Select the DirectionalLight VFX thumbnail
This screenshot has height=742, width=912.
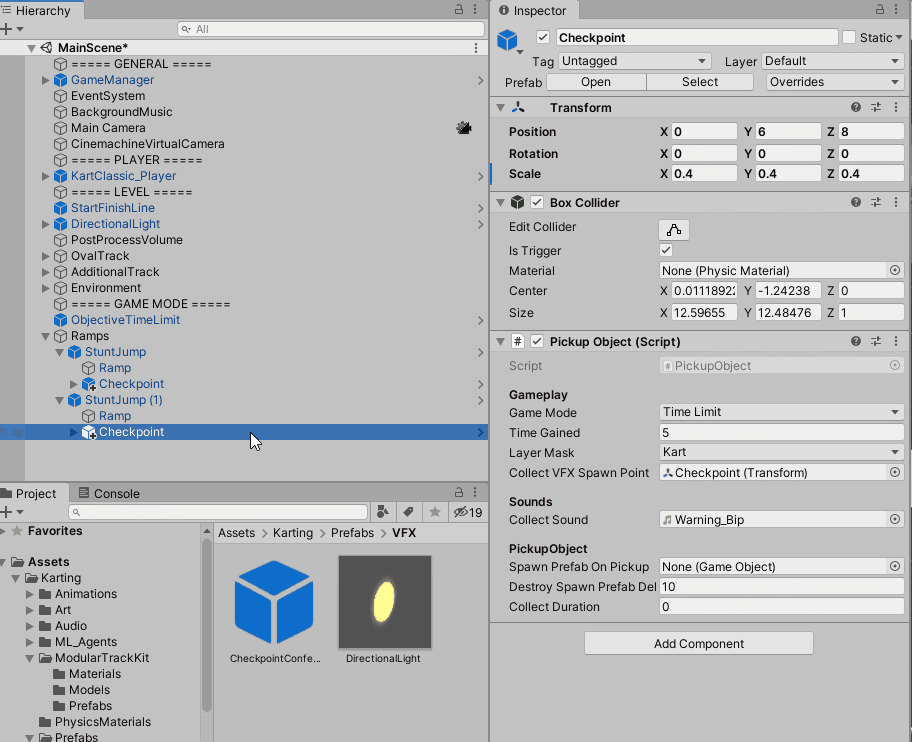tap(384, 602)
